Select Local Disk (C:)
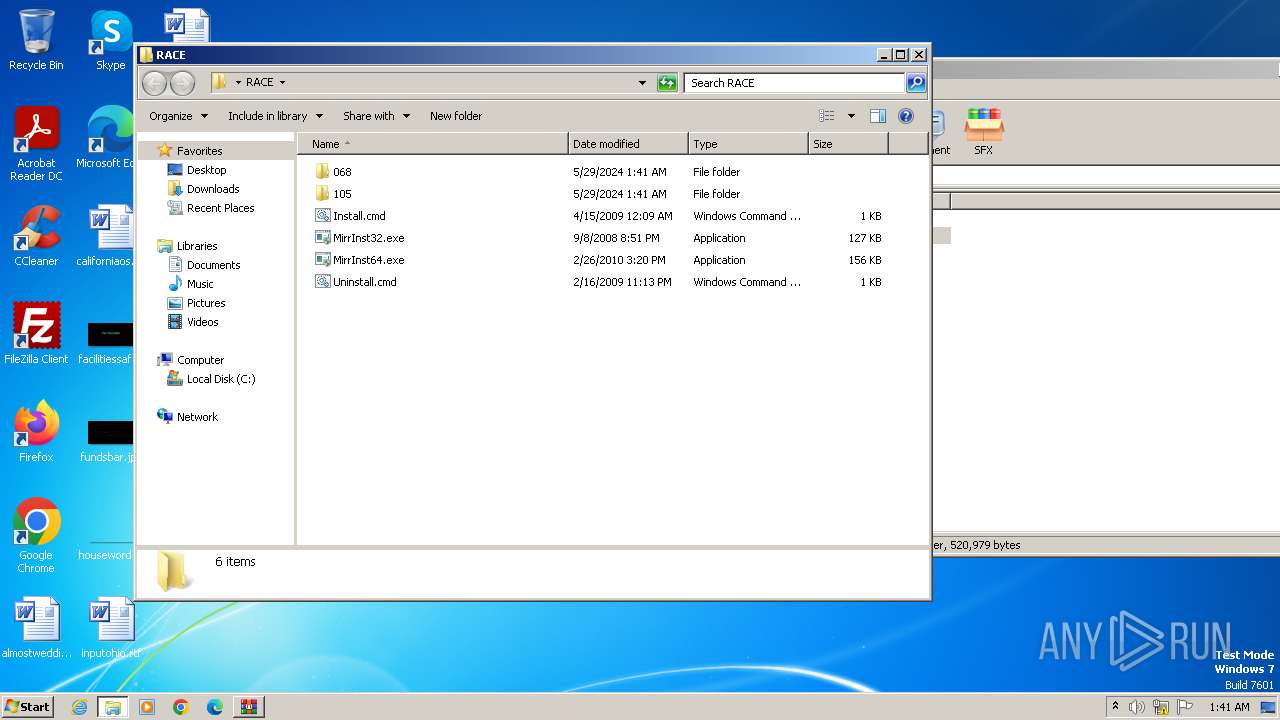The height and width of the screenshot is (720, 1280). (x=221, y=379)
